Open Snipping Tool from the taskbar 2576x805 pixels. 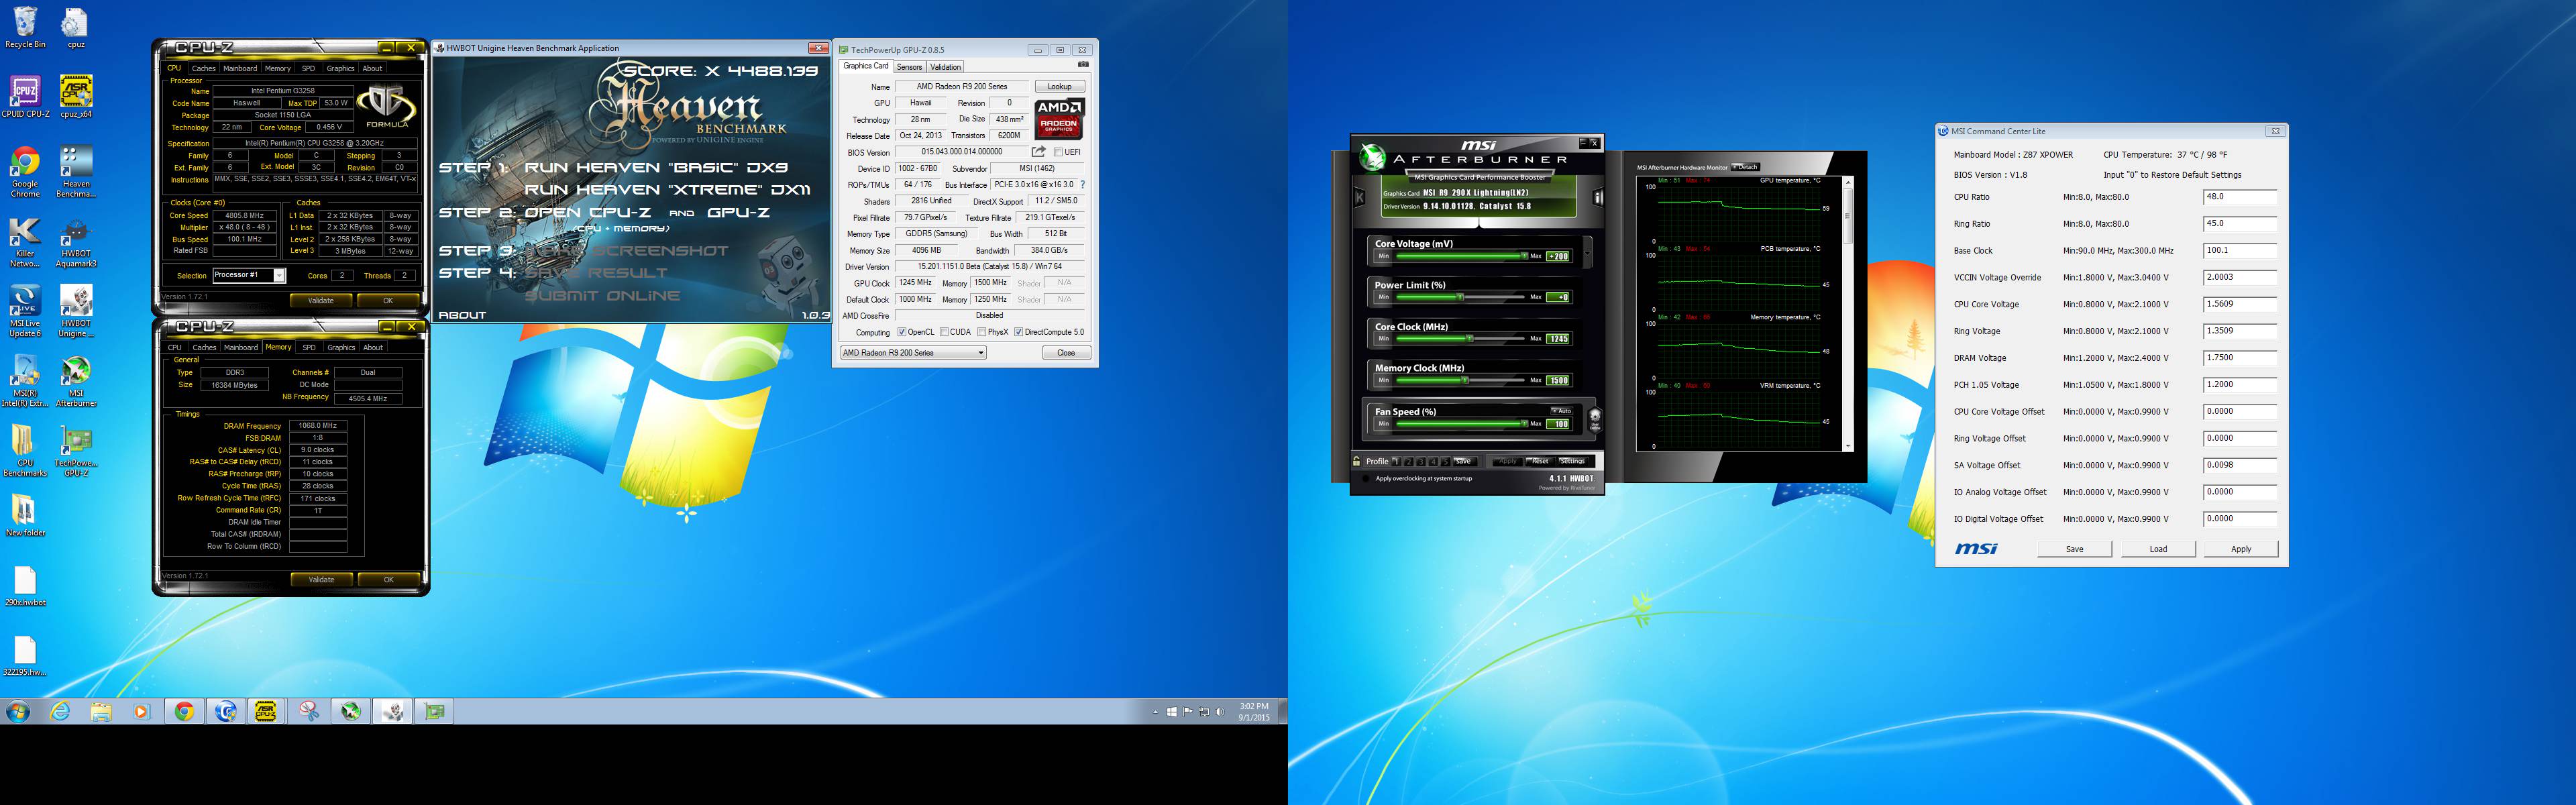click(309, 711)
